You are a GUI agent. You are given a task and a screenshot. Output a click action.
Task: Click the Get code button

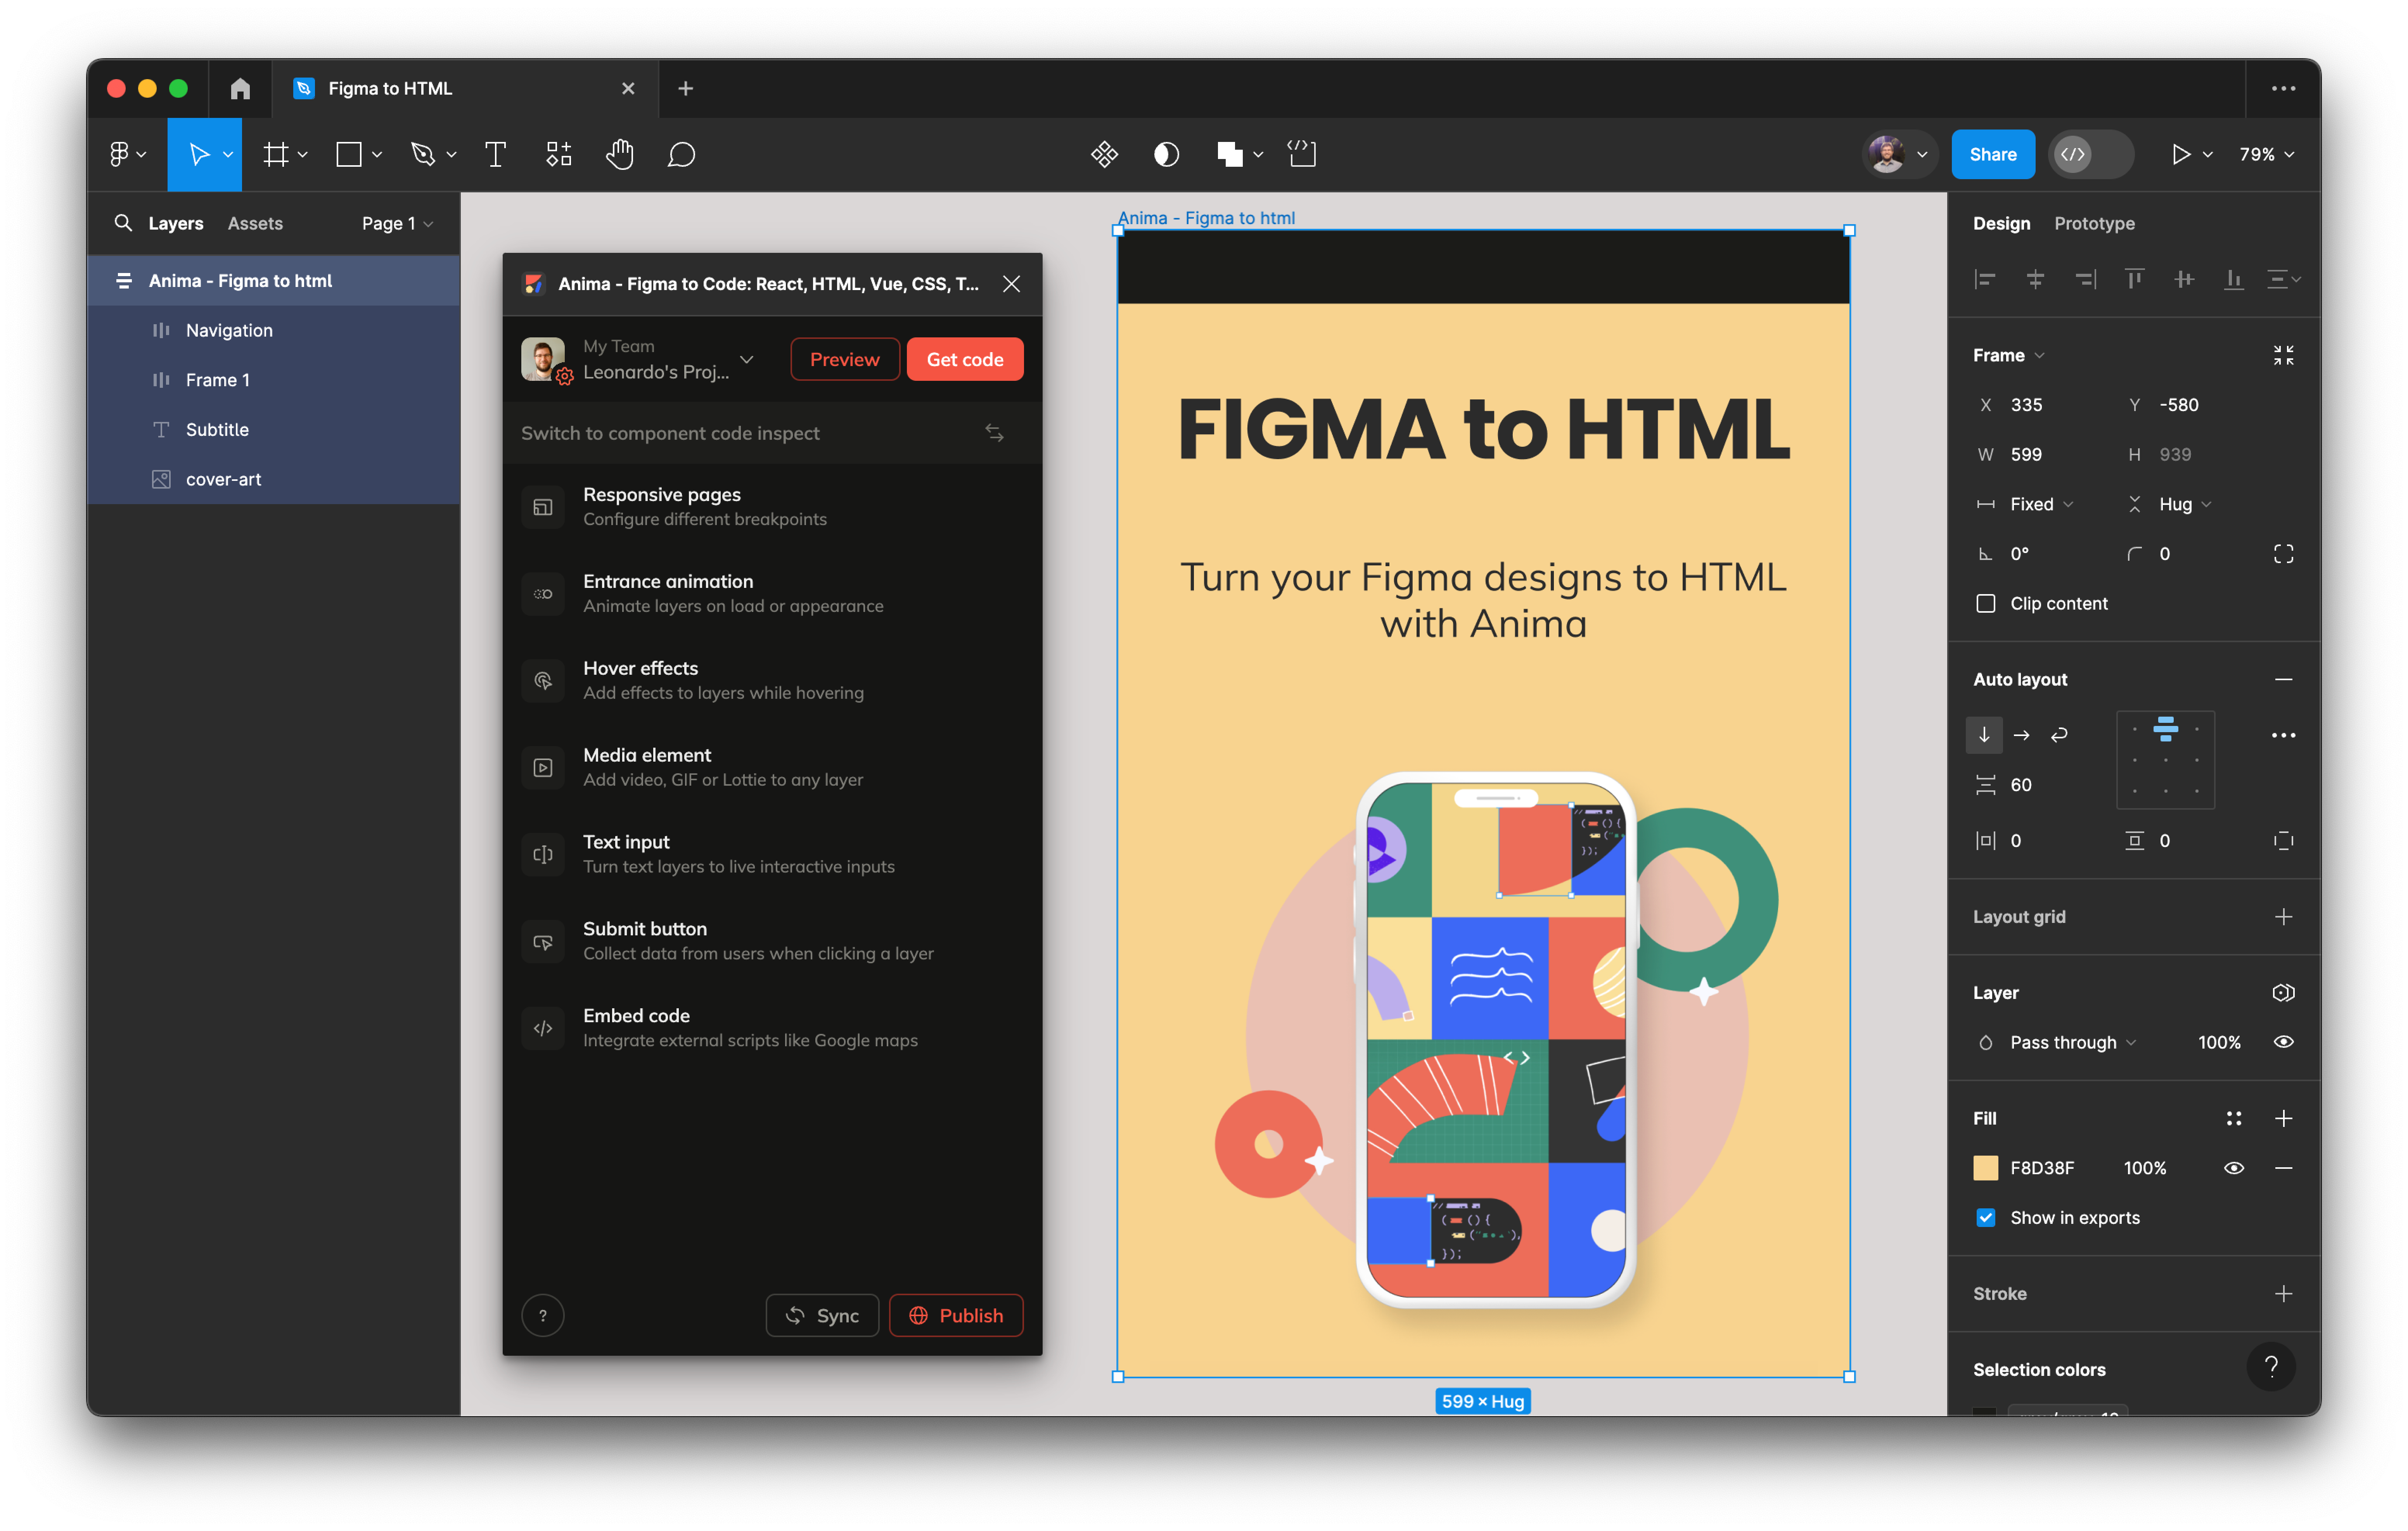point(964,359)
